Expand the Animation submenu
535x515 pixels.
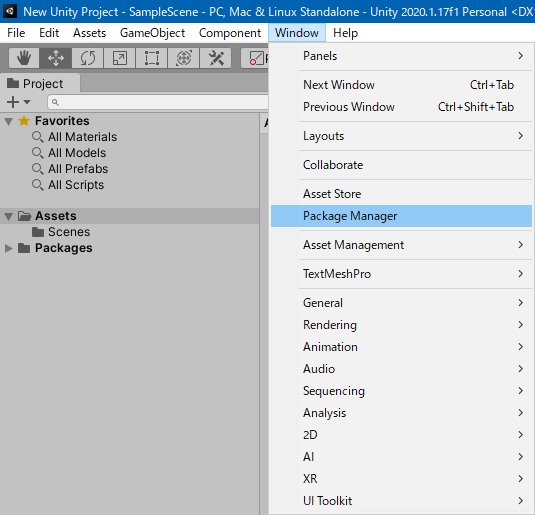[401, 347]
